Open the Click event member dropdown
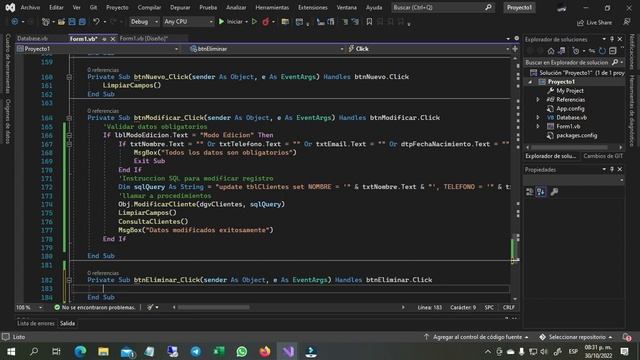This screenshot has width=640, height=360. [x=429, y=49]
